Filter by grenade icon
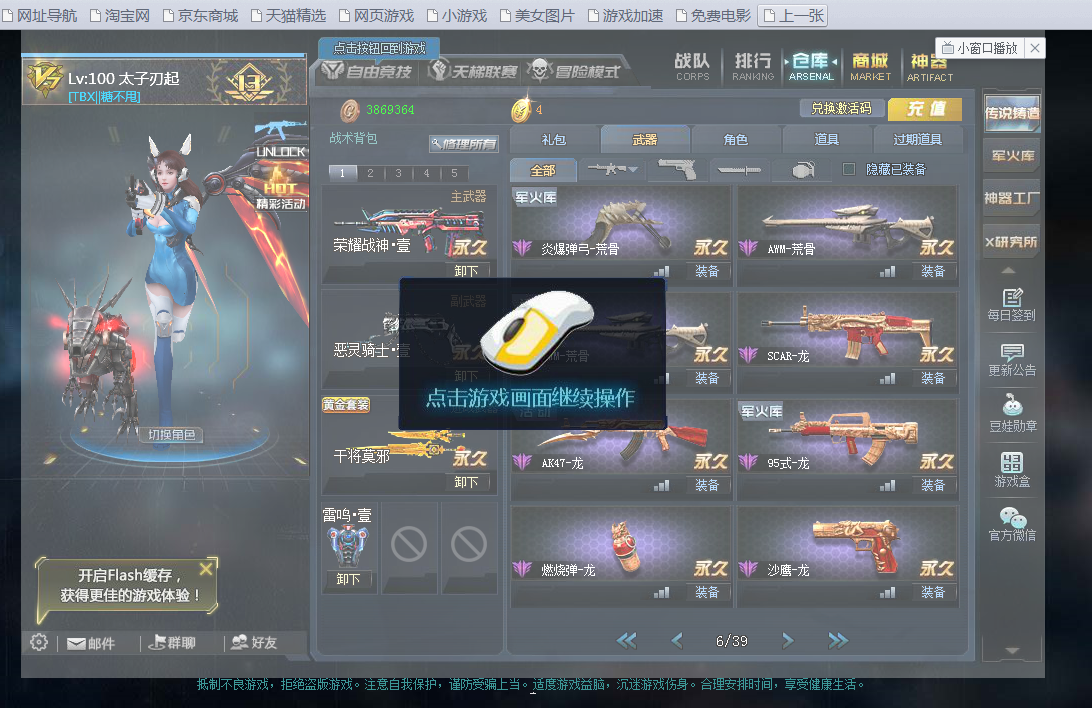The height and width of the screenshot is (708, 1092). [x=803, y=169]
